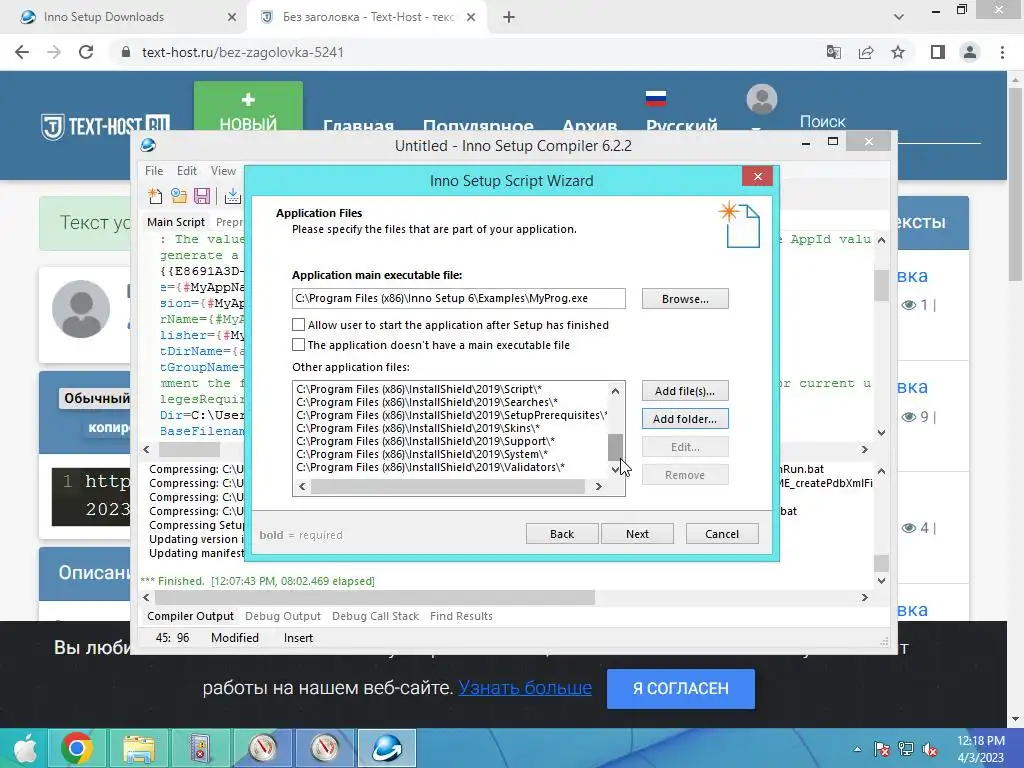Reload the text-host.ru page
This screenshot has height=768, width=1024.
pos(86,52)
